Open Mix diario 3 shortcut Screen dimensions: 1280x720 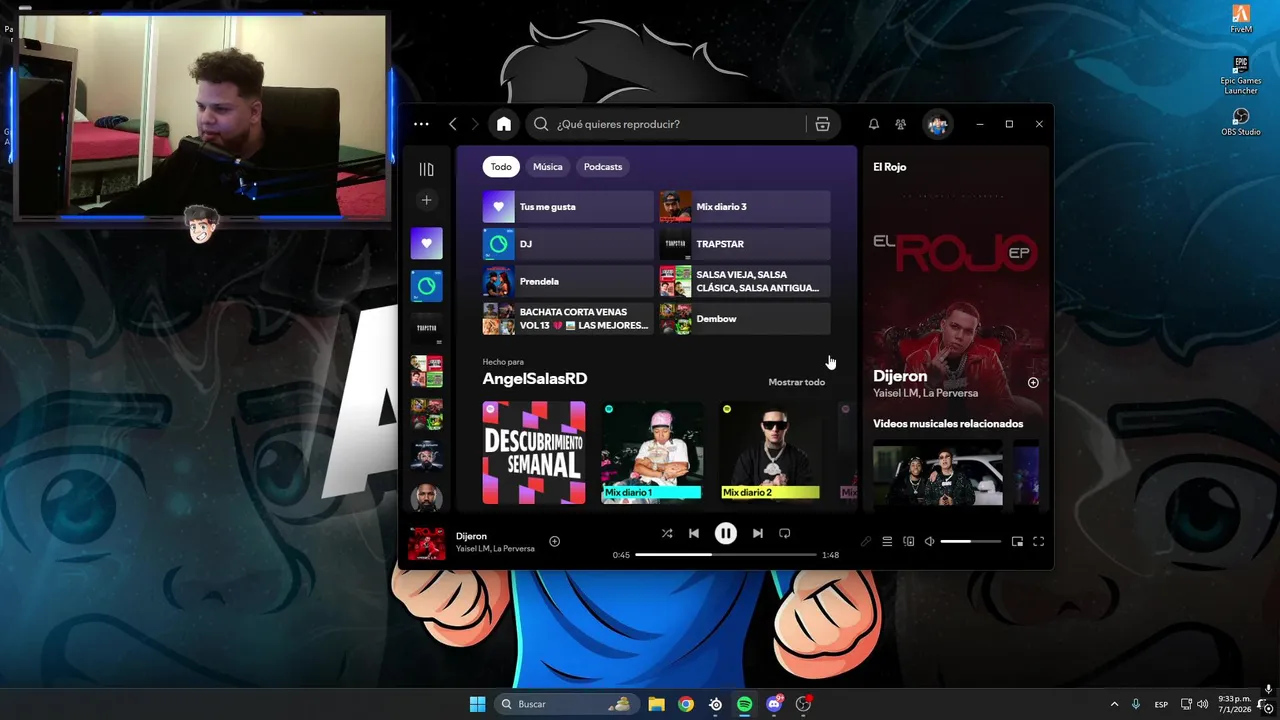745,207
